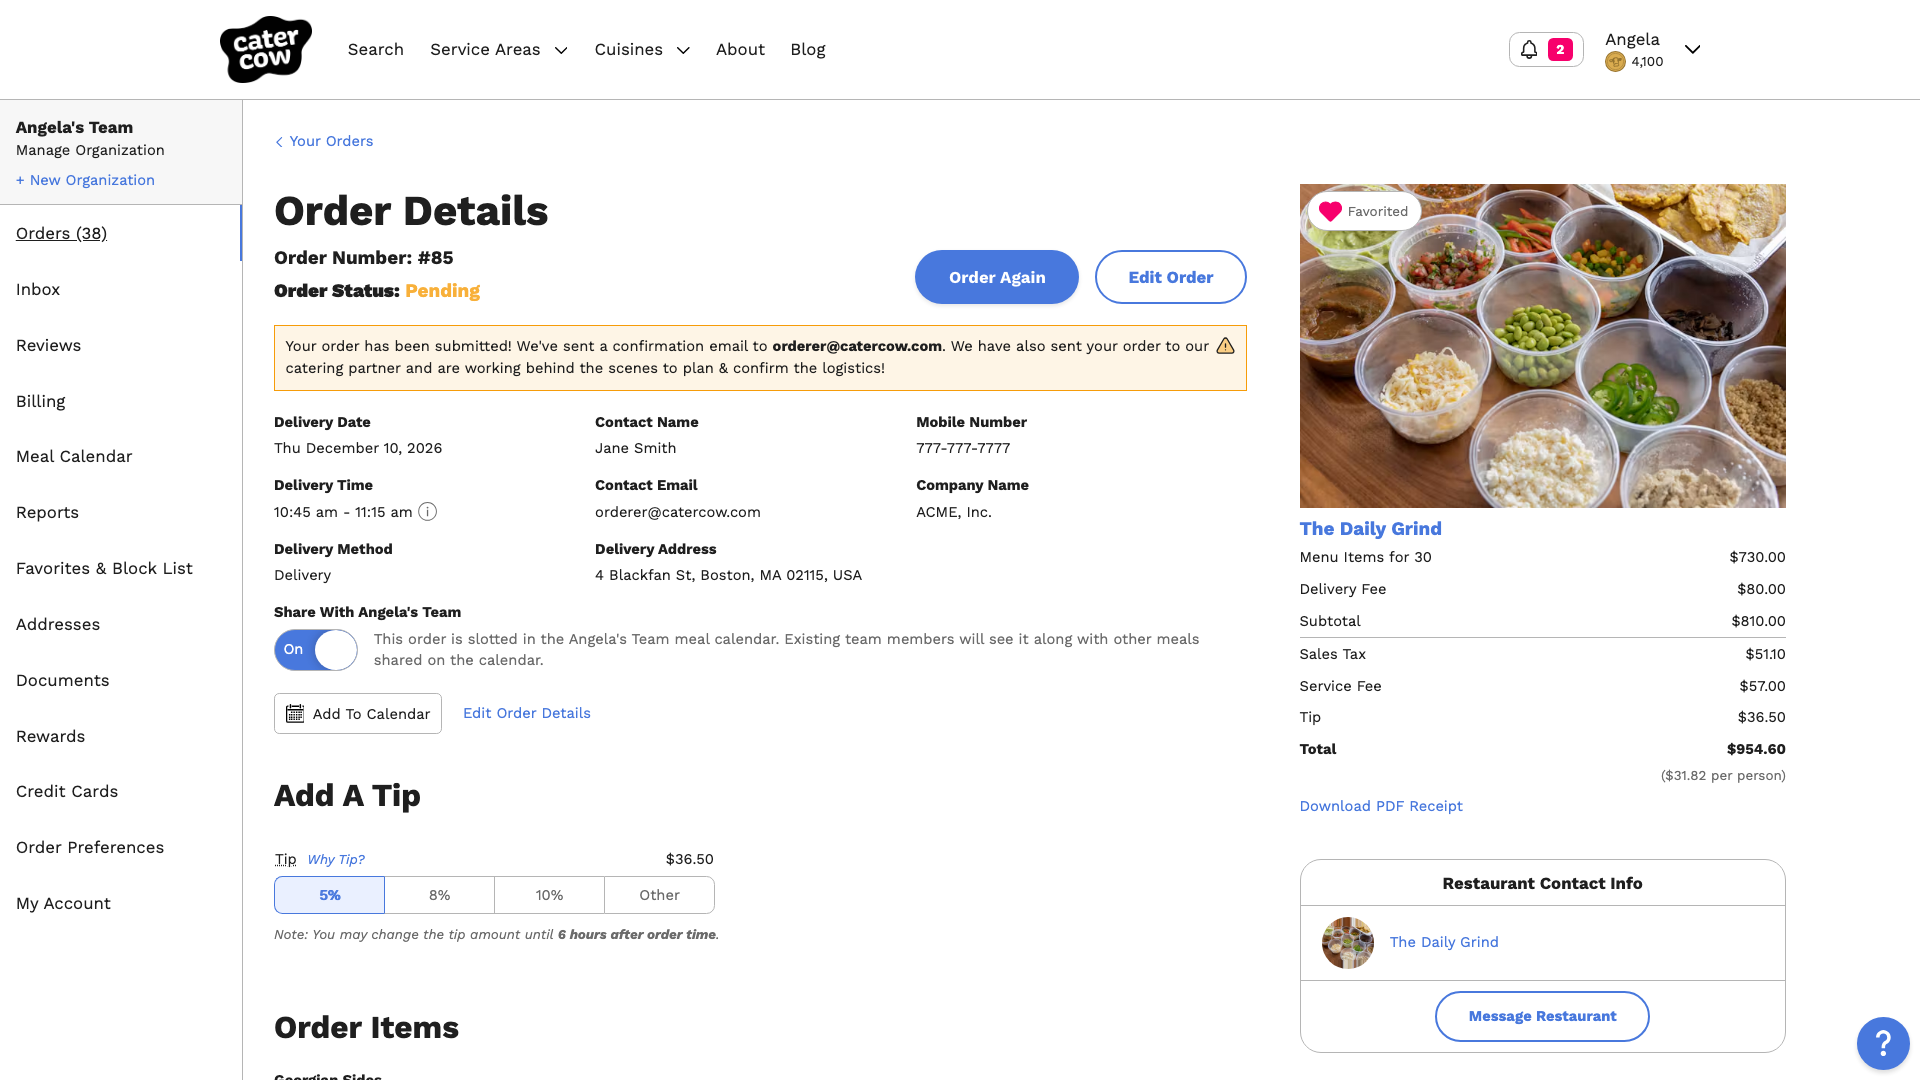This screenshot has width=1920, height=1080.
Task: Open the Angela account menu chevron
Action: [x=1692, y=49]
